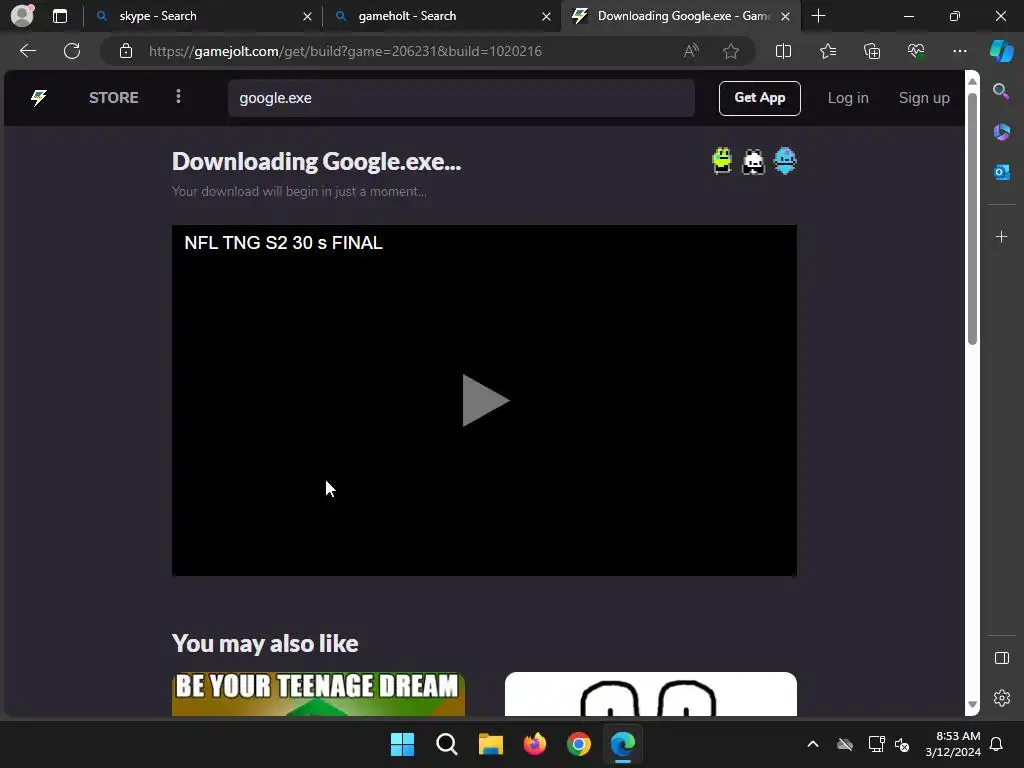The width and height of the screenshot is (1024, 768).
Task: Click the Sign up link
Action: pos(924,98)
